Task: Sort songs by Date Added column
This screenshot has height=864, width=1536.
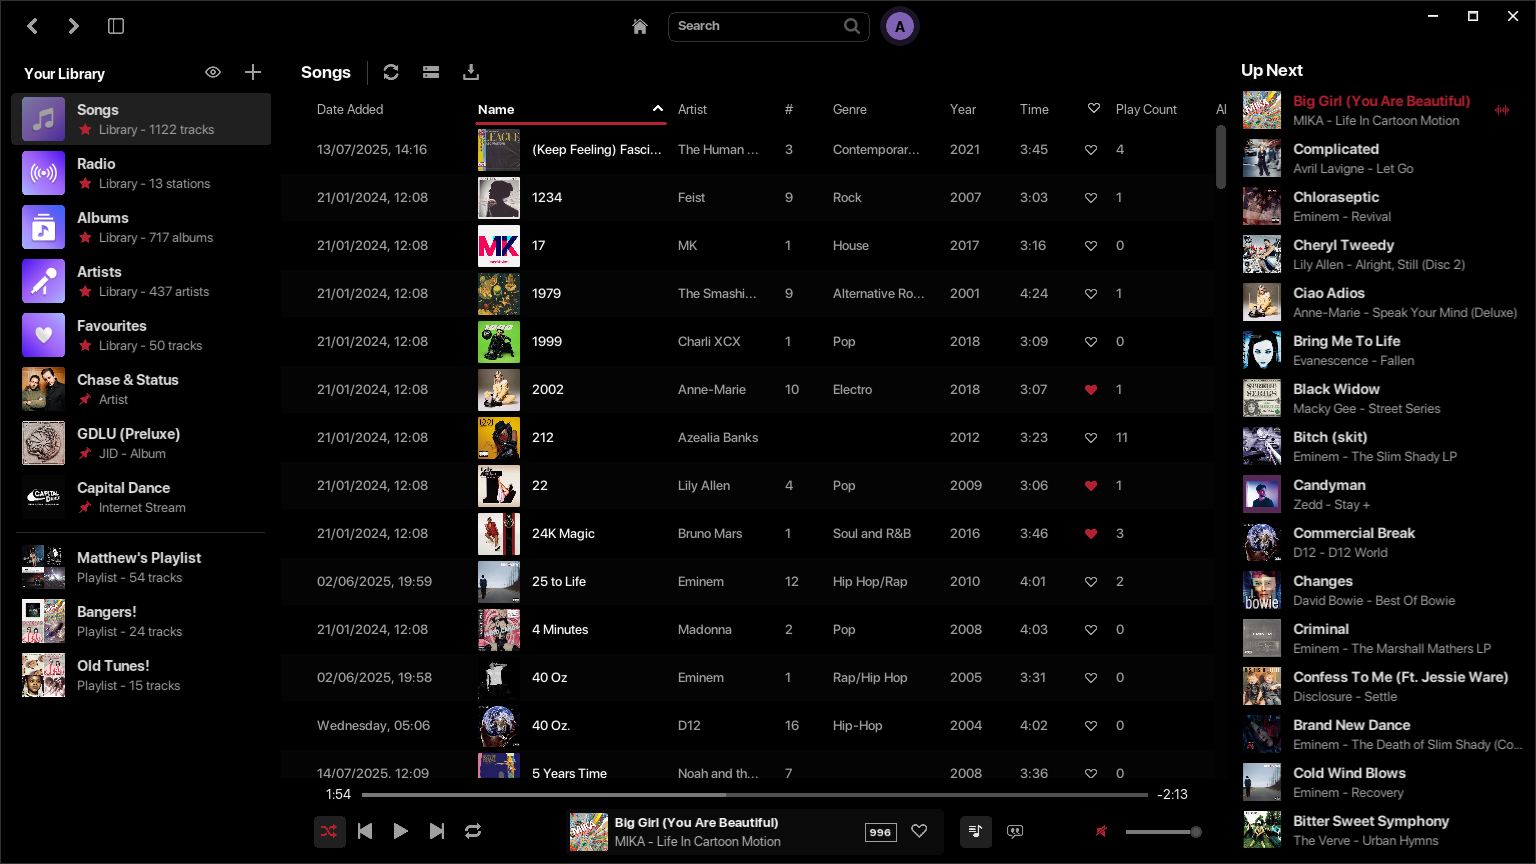Action: point(350,109)
